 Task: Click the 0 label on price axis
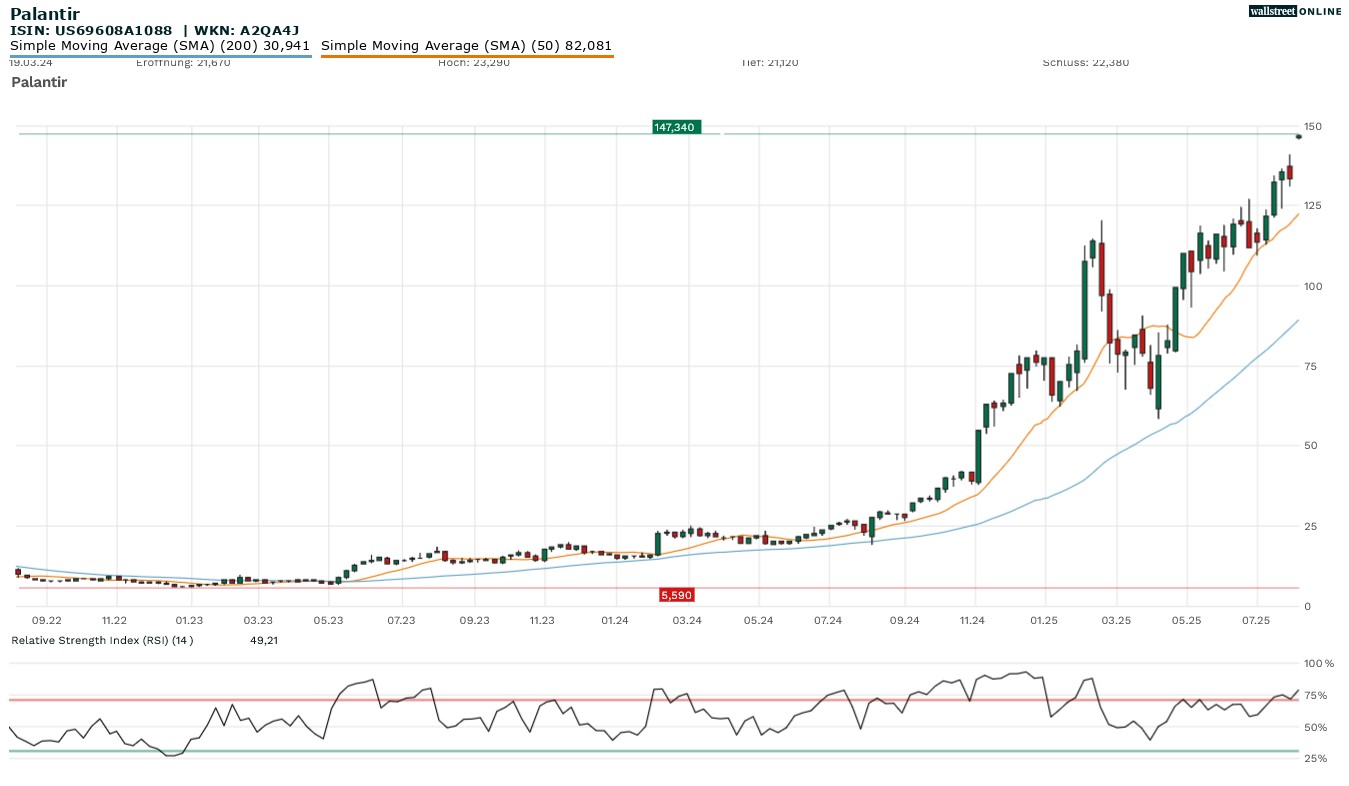[x=1306, y=607]
